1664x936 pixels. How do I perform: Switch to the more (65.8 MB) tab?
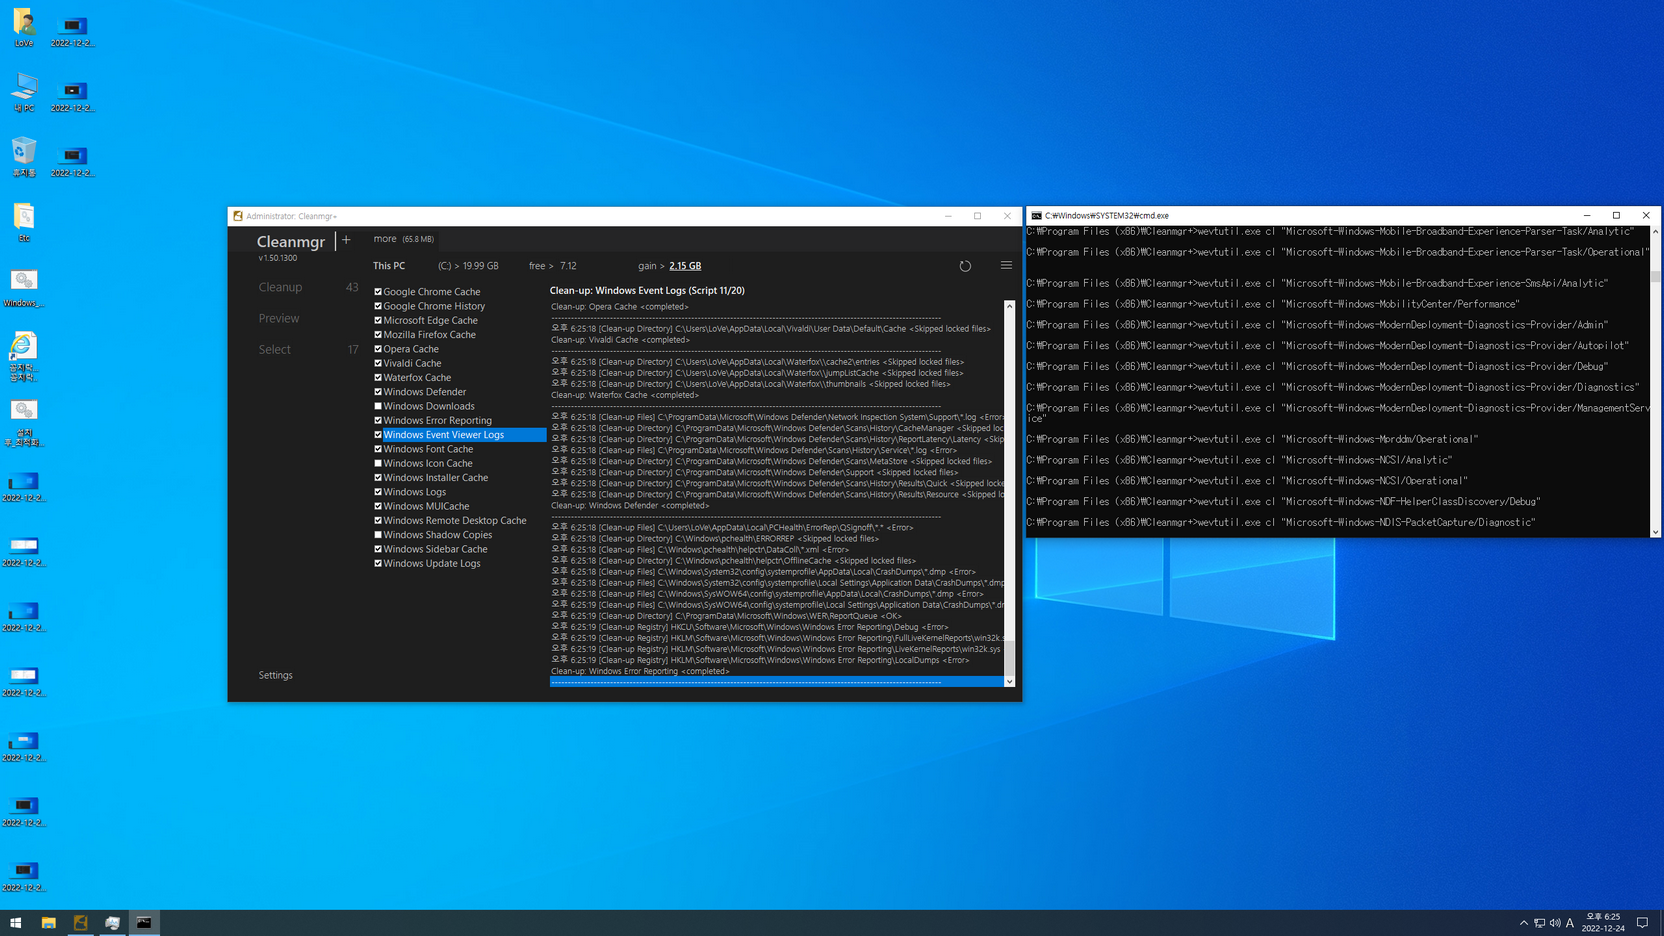point(404,239)
